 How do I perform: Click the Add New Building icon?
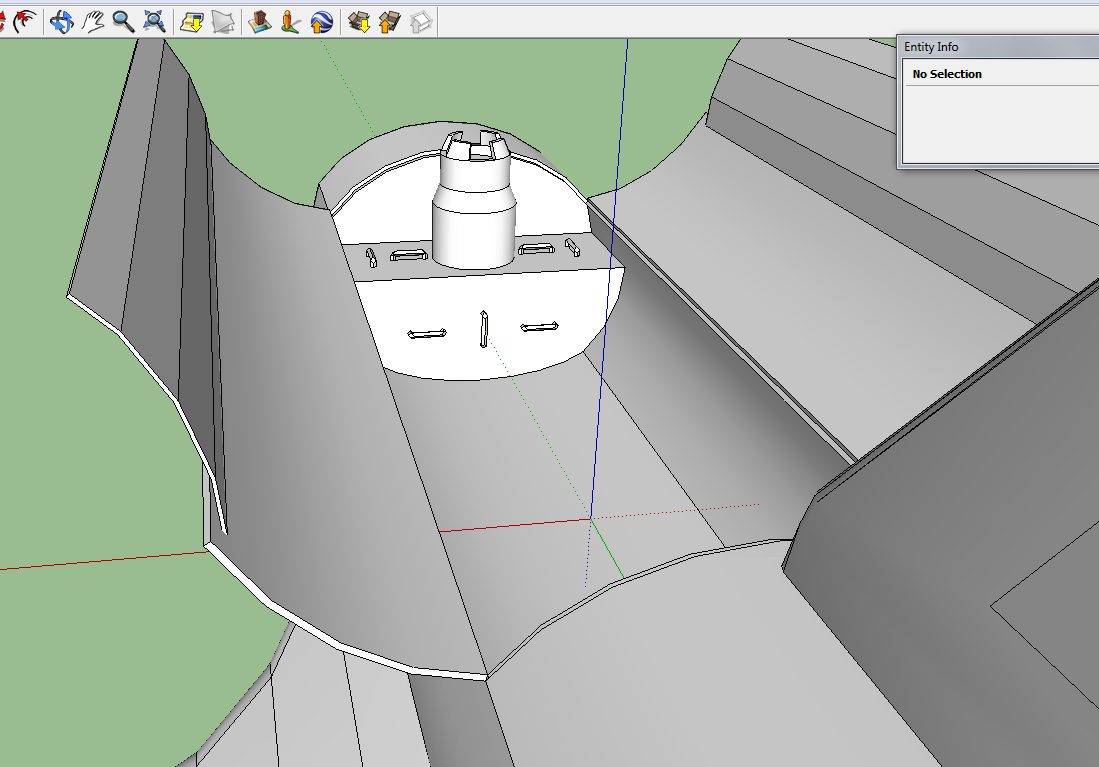click(x=259, y=22)
